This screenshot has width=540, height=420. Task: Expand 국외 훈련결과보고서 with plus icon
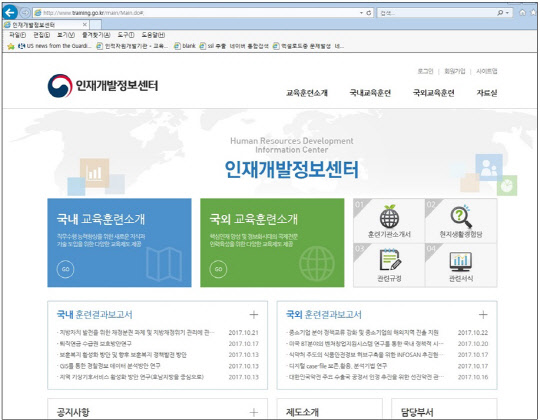483,314
